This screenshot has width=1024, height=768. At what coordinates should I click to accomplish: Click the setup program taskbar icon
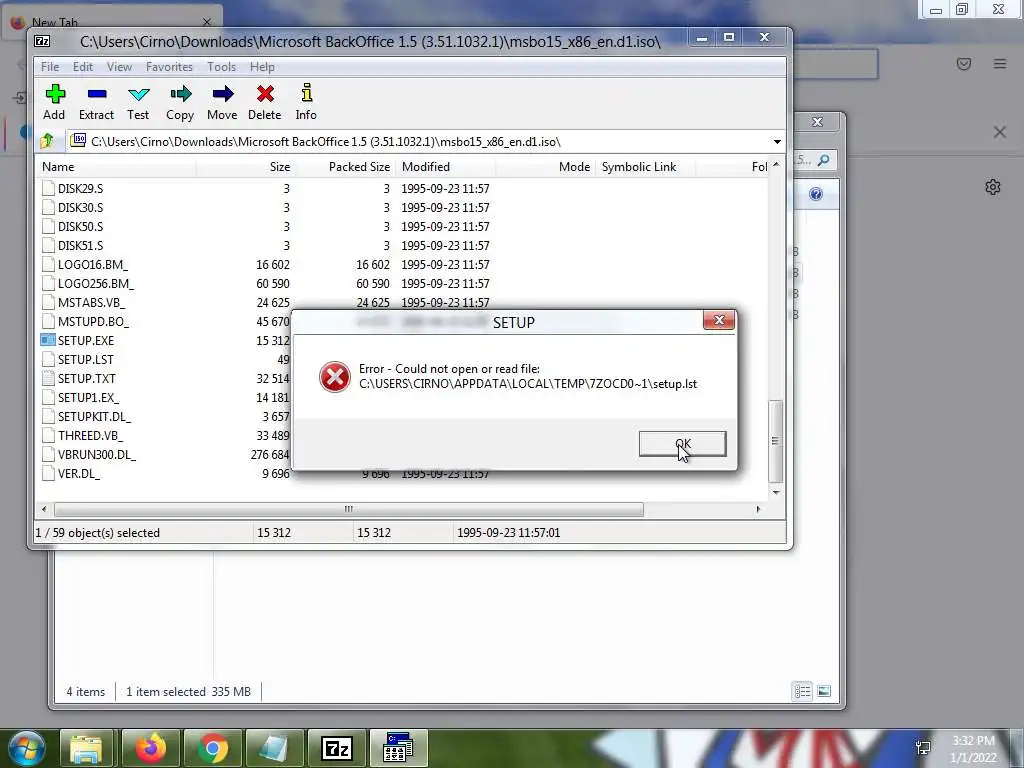pos(398,748)
